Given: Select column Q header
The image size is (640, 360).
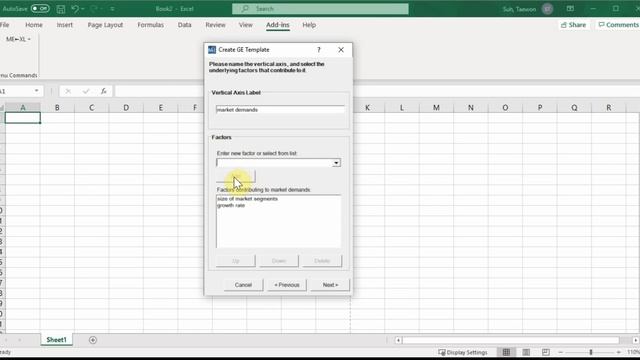Looking at the screenshot, I should tap(574, 108).
